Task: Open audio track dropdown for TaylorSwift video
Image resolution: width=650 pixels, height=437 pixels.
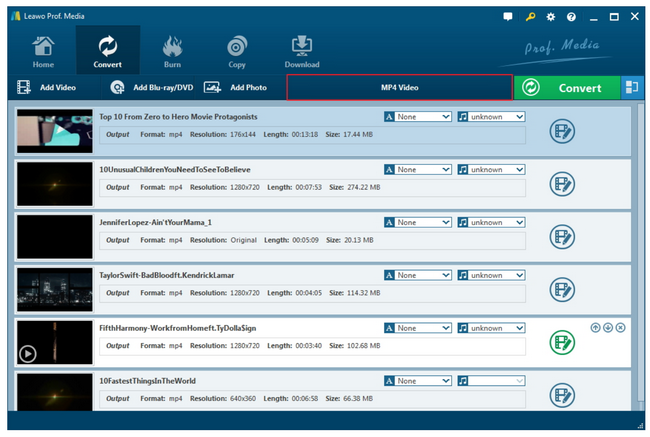Action: coord(491,275)
